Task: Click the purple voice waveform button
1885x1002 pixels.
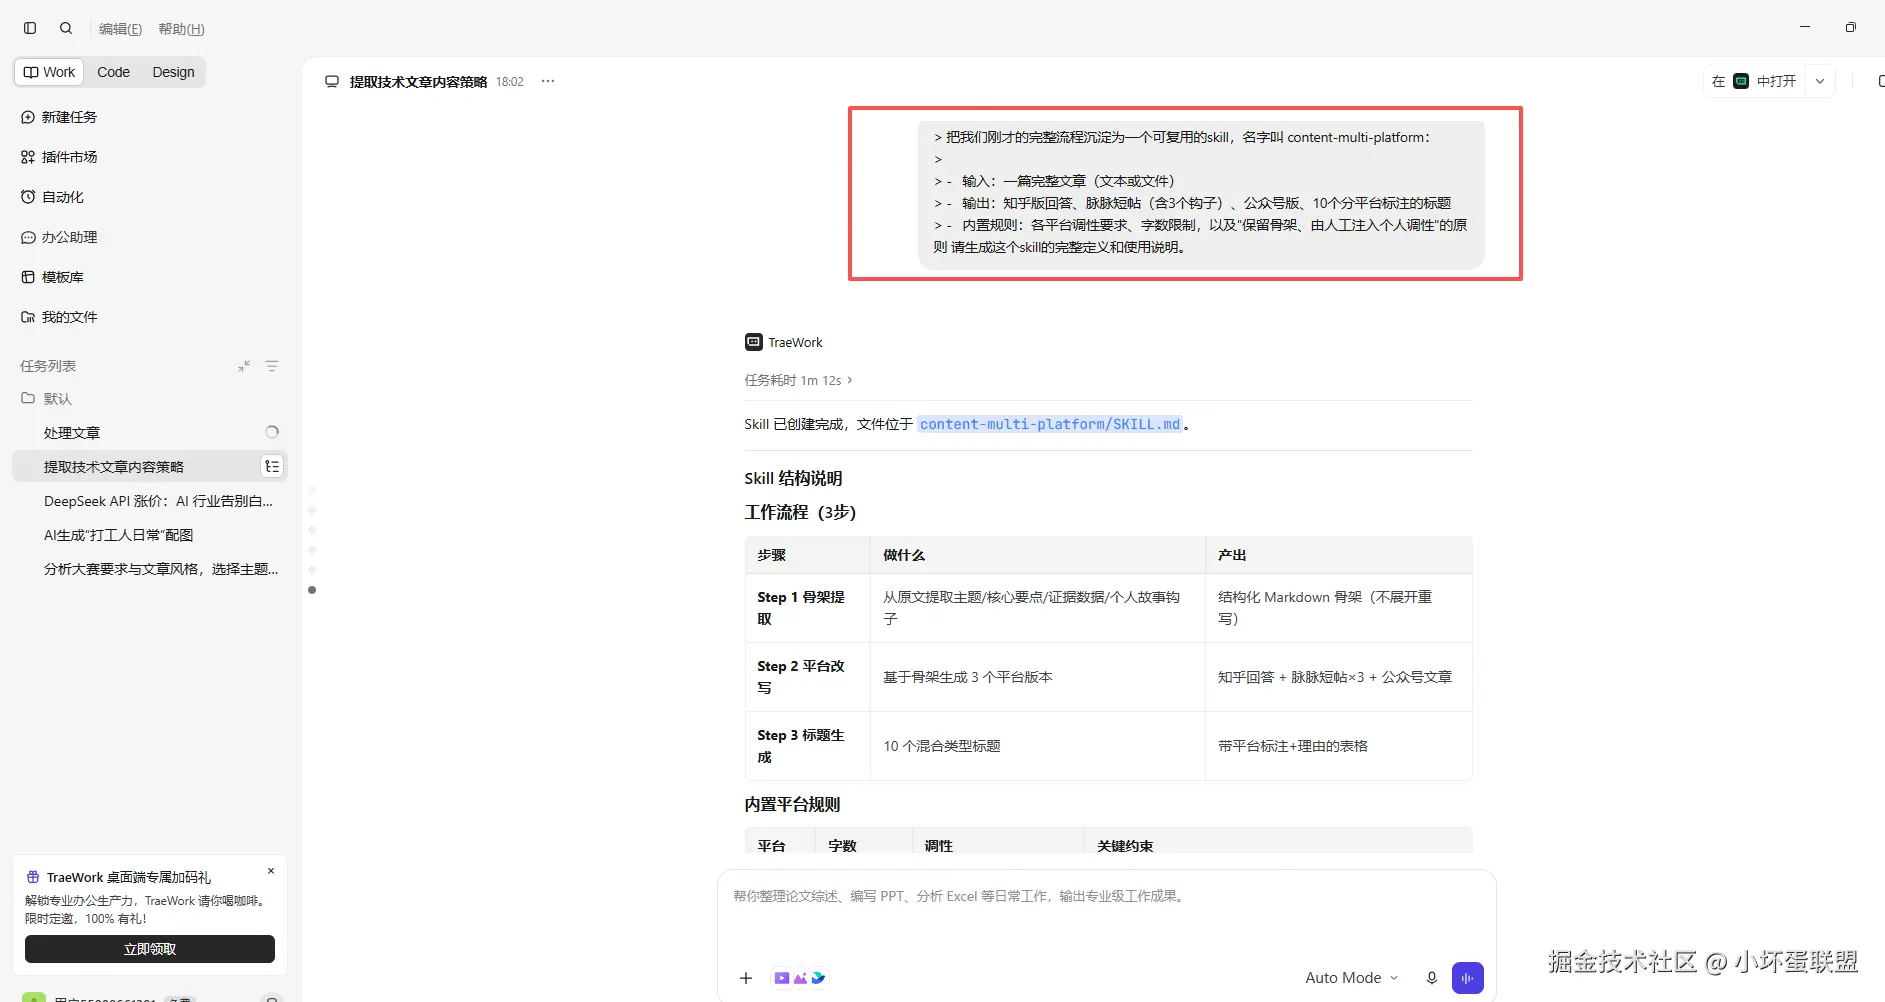Action: (x=1467, y=978)
